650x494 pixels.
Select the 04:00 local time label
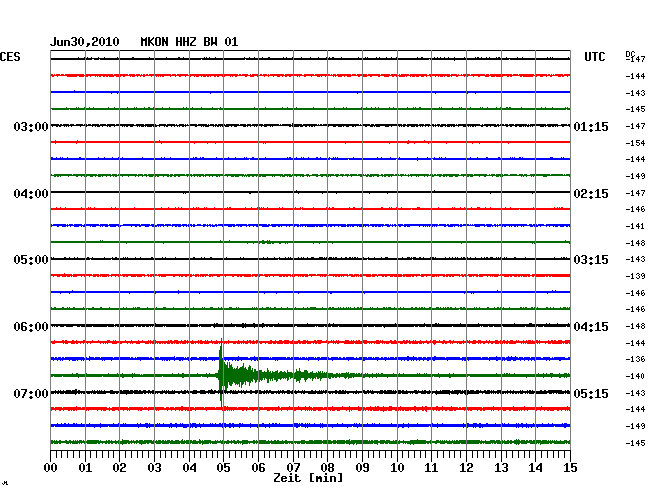pos(31,194)
